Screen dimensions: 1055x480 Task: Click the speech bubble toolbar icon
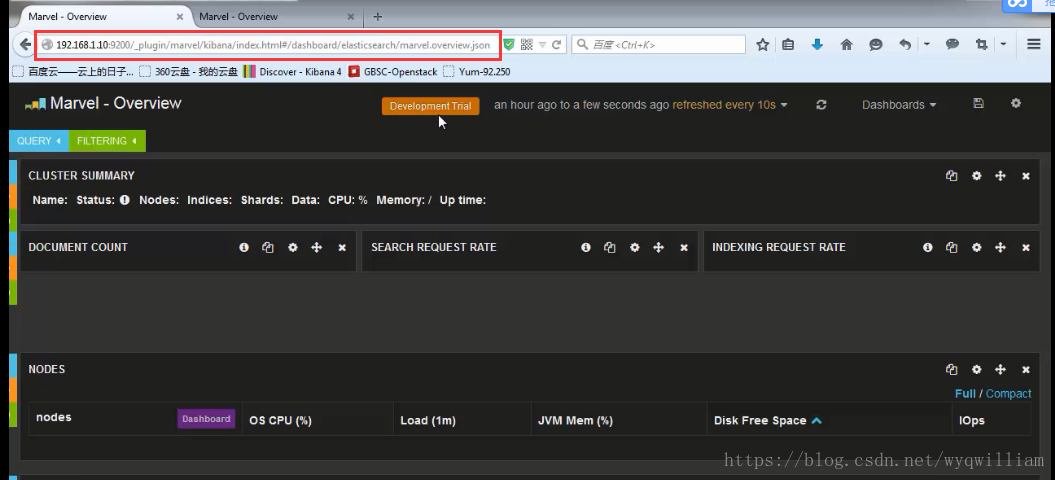[x=952, y=44]
